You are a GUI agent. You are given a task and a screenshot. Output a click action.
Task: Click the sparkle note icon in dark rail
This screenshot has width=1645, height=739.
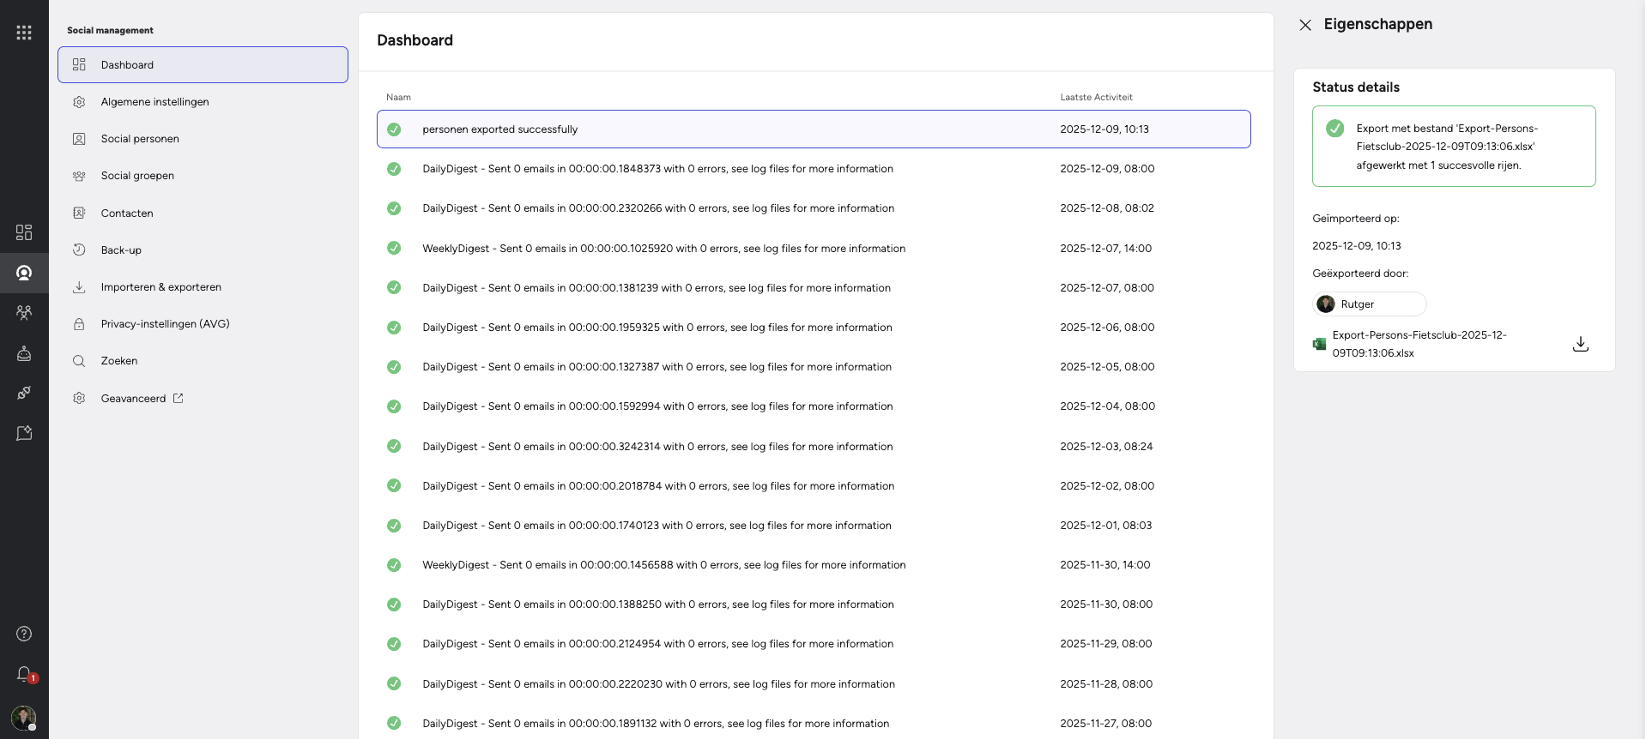tap(24, 433)
